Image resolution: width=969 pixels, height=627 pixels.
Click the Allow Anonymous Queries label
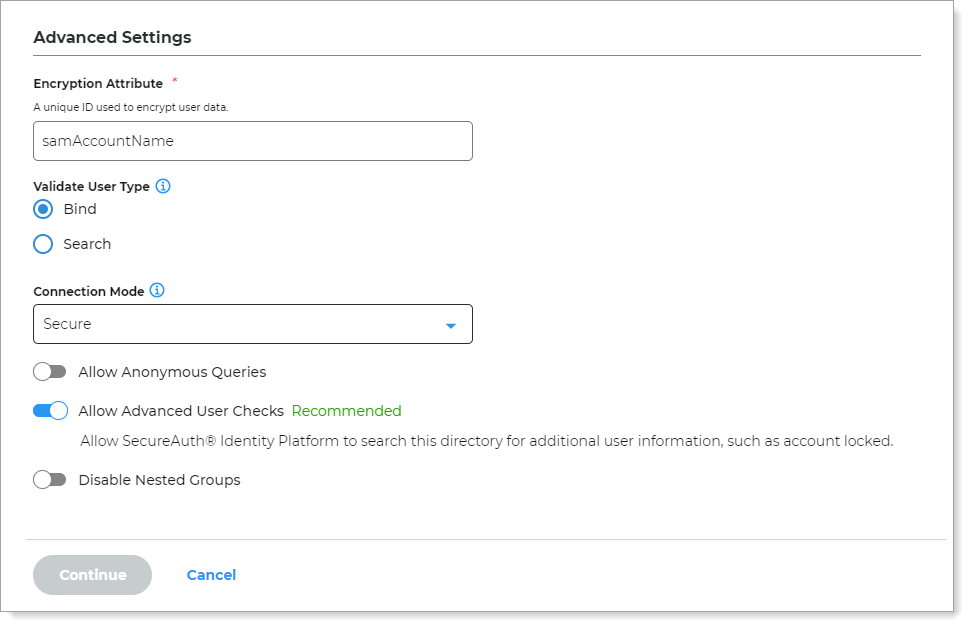pos(172,372)
